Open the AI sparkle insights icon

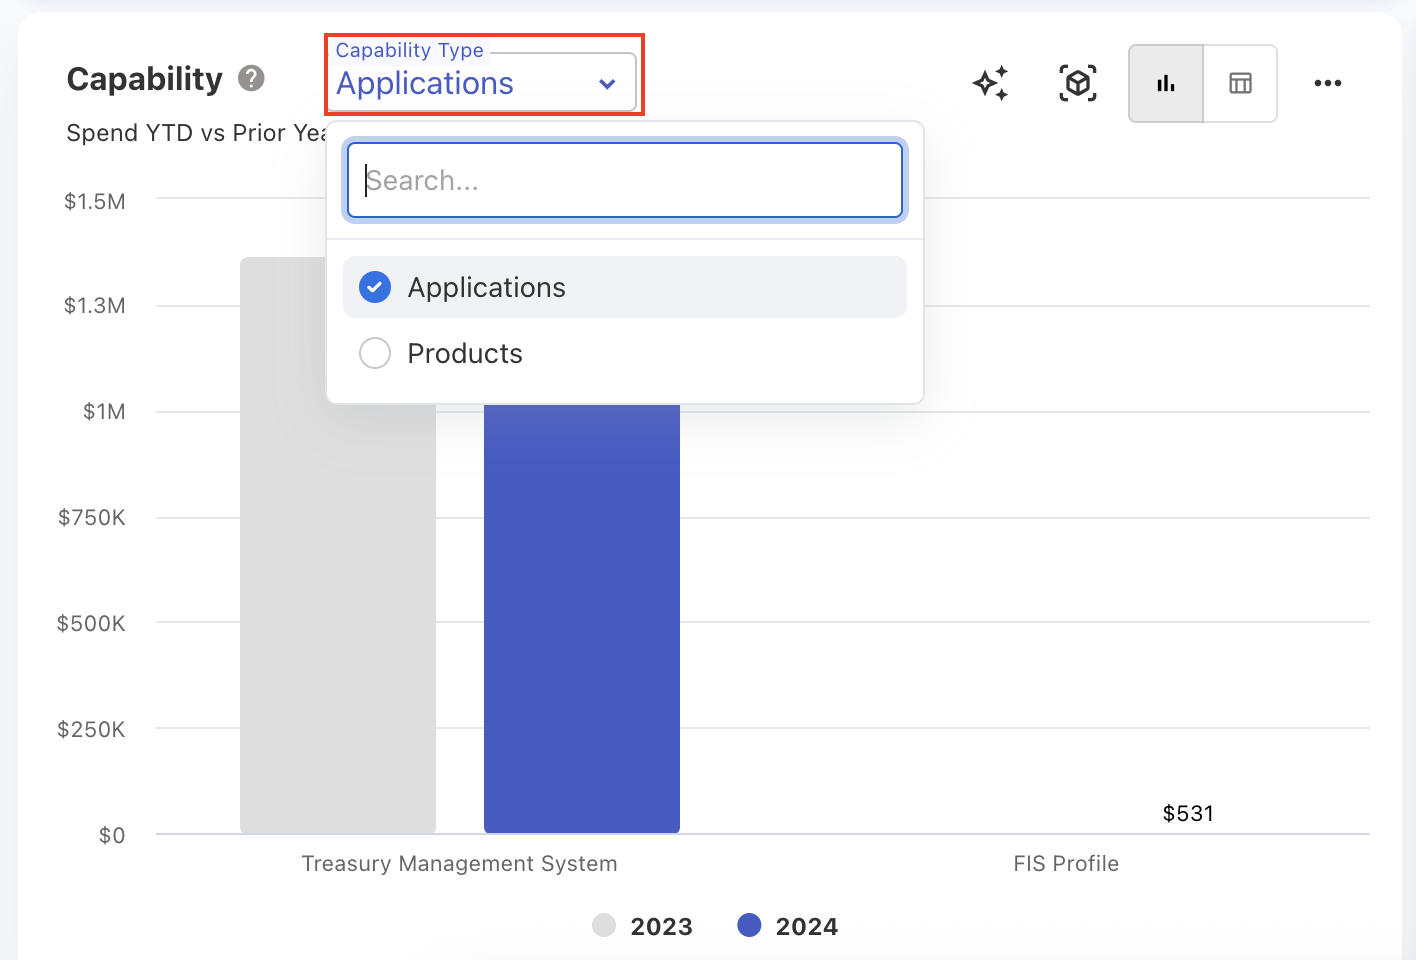point(990,83)
